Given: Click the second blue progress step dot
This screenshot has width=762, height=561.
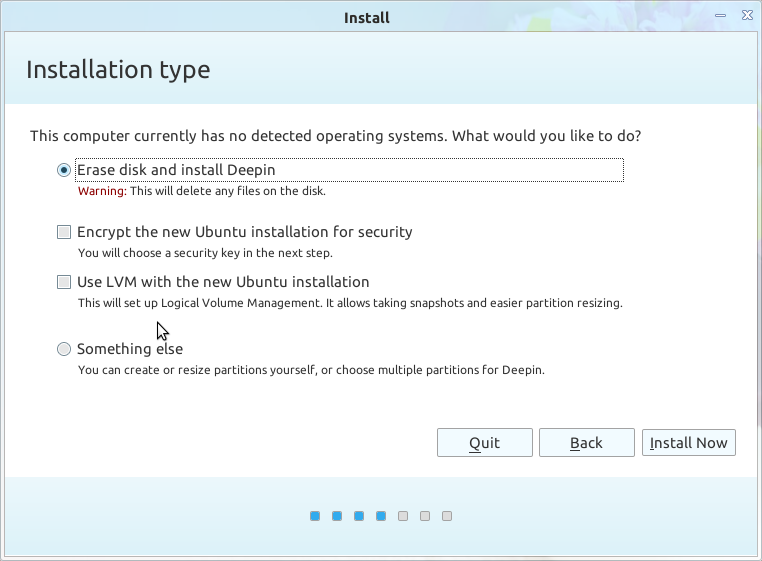Looking at the screenshot, I should coord(337,516).
